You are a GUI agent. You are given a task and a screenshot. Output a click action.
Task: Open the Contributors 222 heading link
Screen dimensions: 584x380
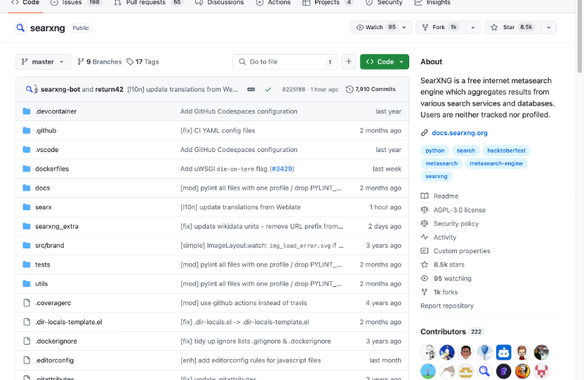click(451, 332)
